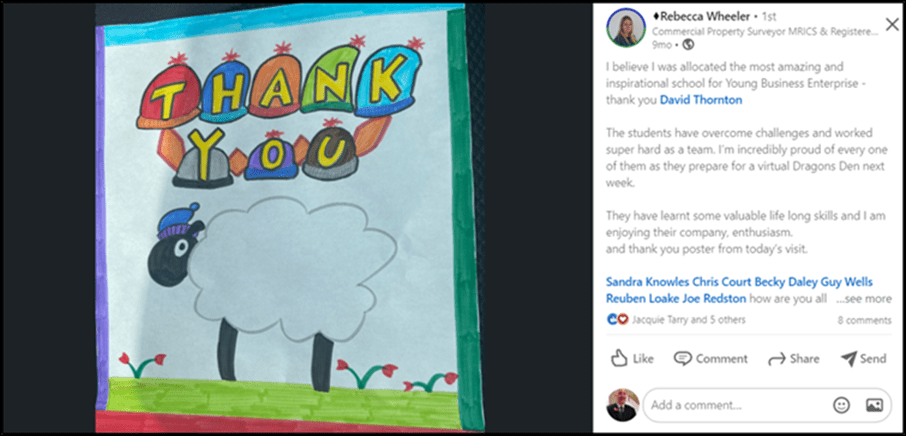Open the David Thornton profile link
Screen dimensions: 906x436
click(x=701, y=100)
